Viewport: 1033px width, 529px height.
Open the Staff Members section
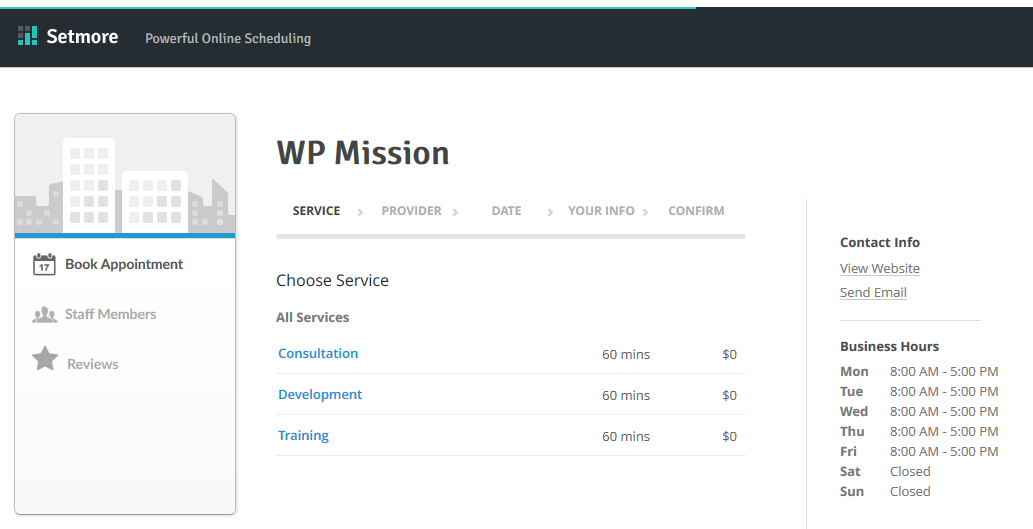point(110,314)
